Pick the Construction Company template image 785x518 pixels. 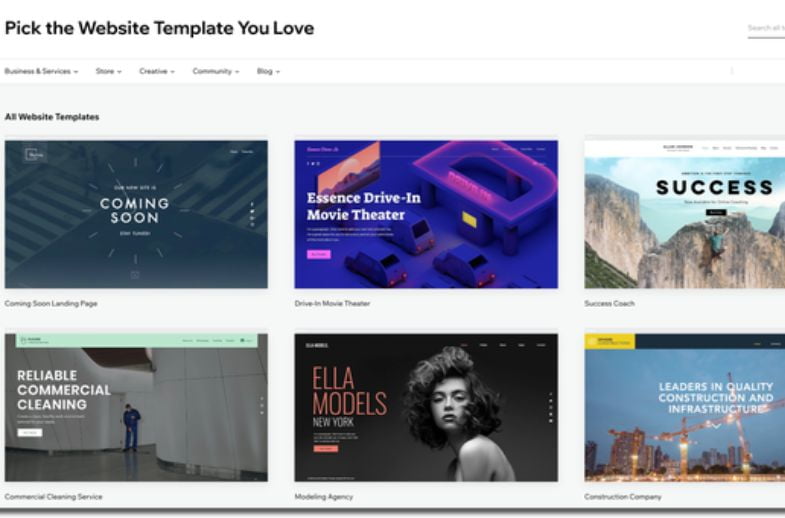pos(684,407)
